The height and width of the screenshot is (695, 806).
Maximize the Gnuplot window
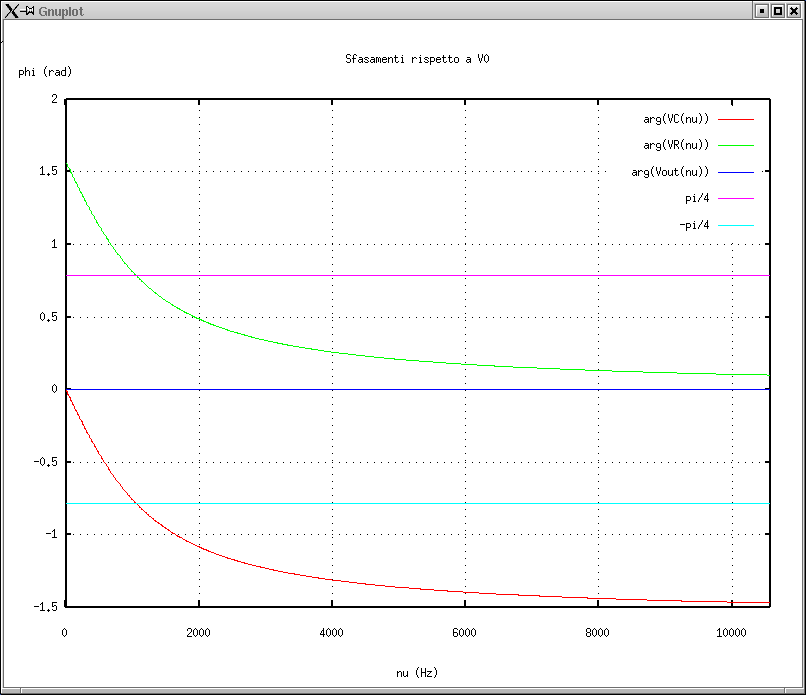(x=777, y=10)
